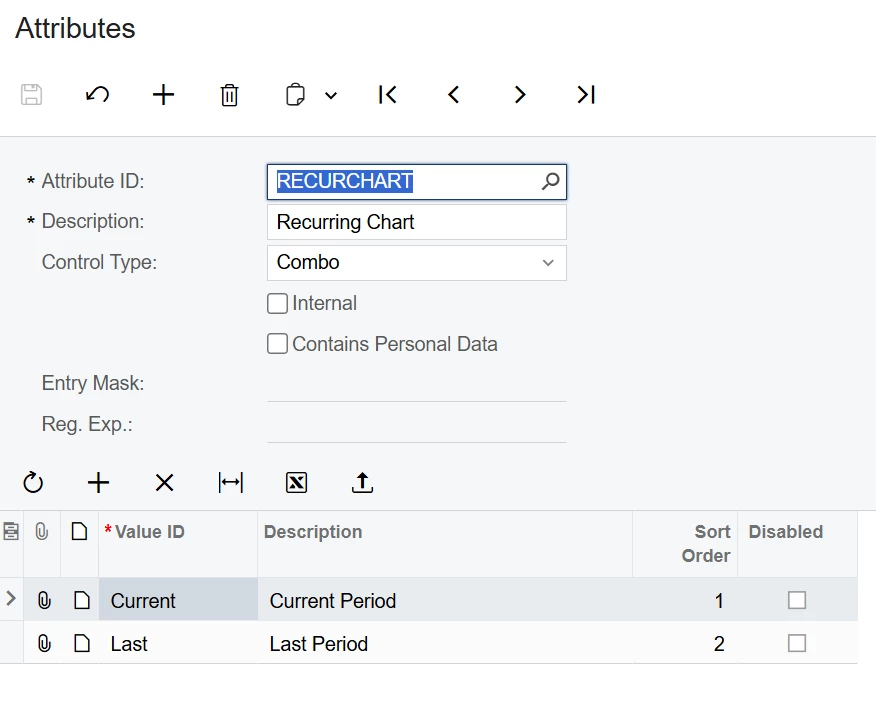Export grid values to Excel

[x=297, y=483]
